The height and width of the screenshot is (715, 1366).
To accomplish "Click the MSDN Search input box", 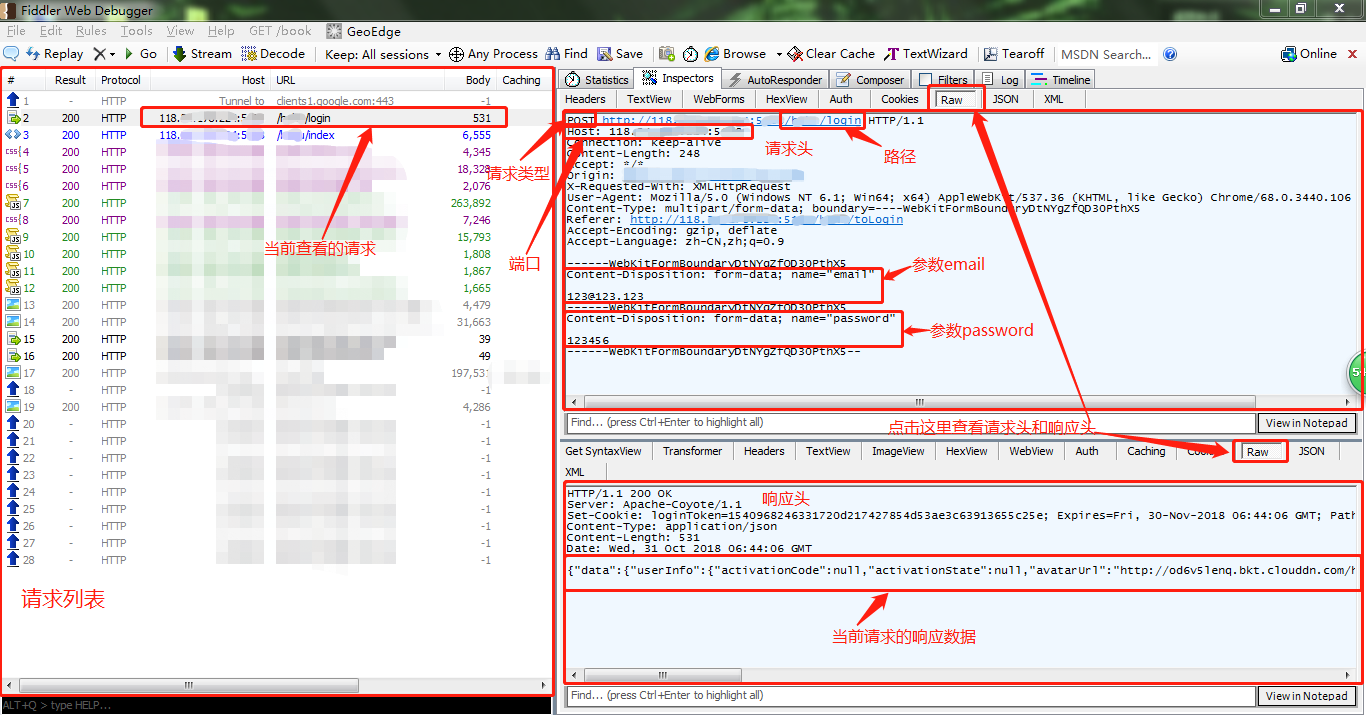I will click(x=1106, y=54).
